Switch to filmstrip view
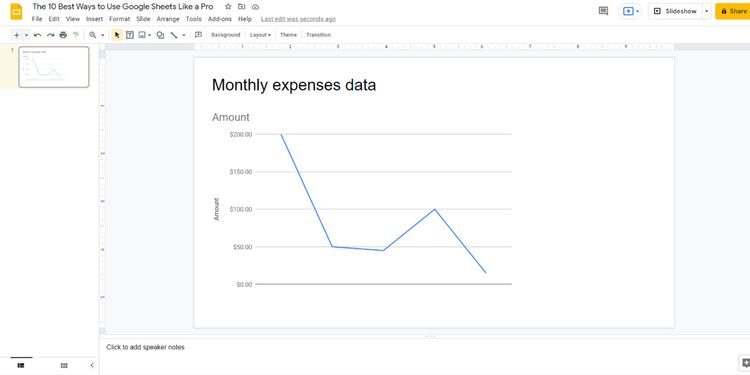The image size is (750, 375). click(21, 365)
